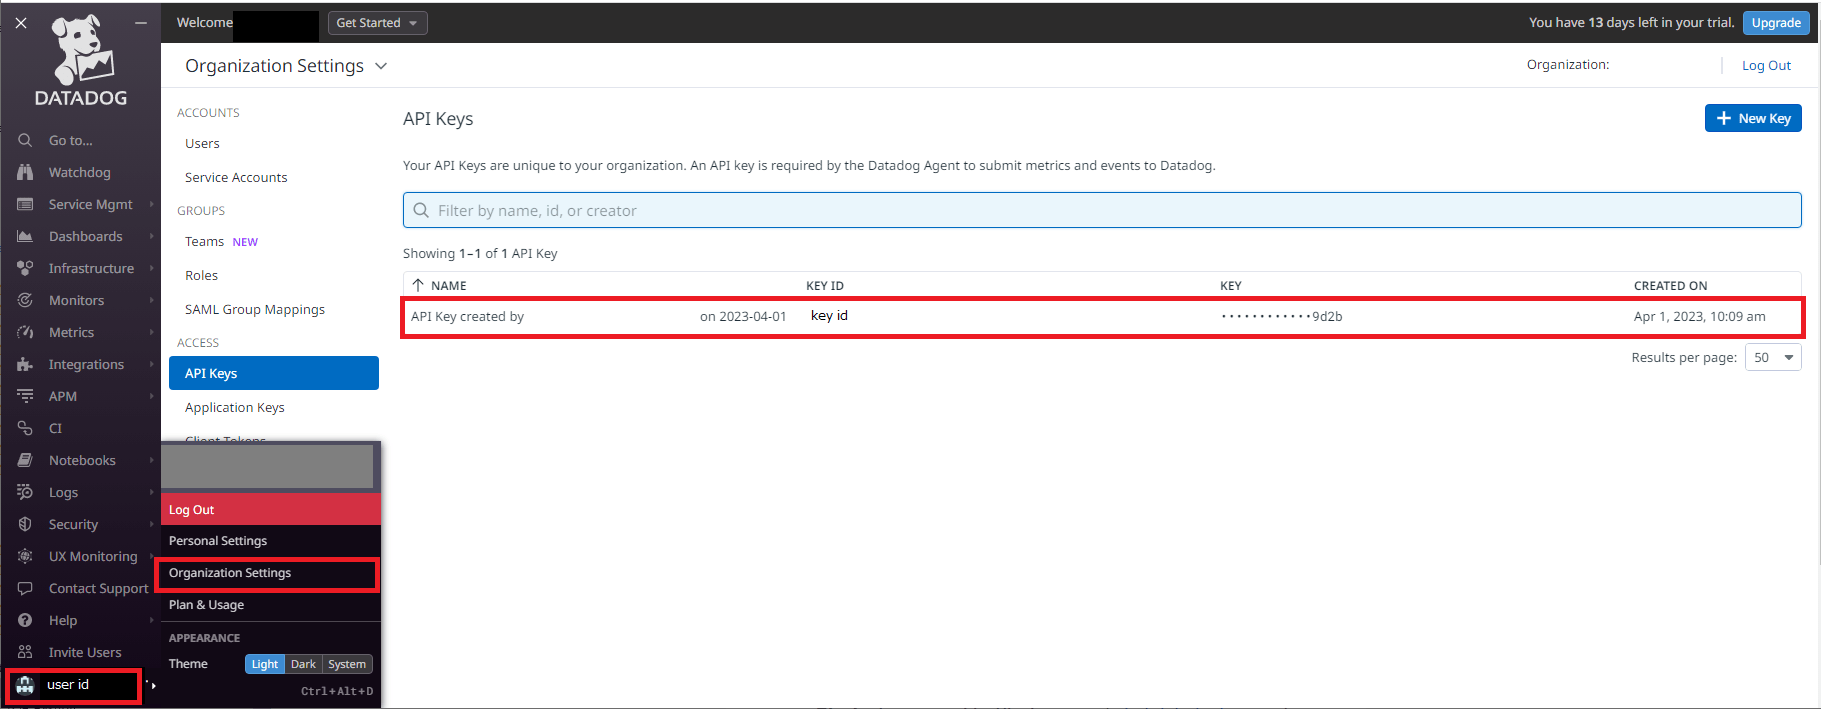Click the Security shield icon

click(25, 524)
